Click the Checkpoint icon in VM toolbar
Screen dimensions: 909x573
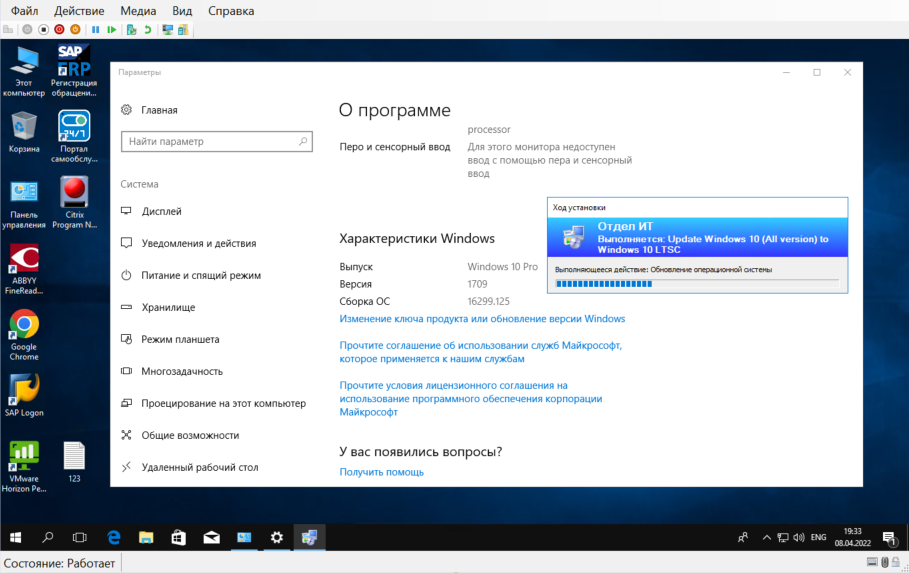(132, 29)
